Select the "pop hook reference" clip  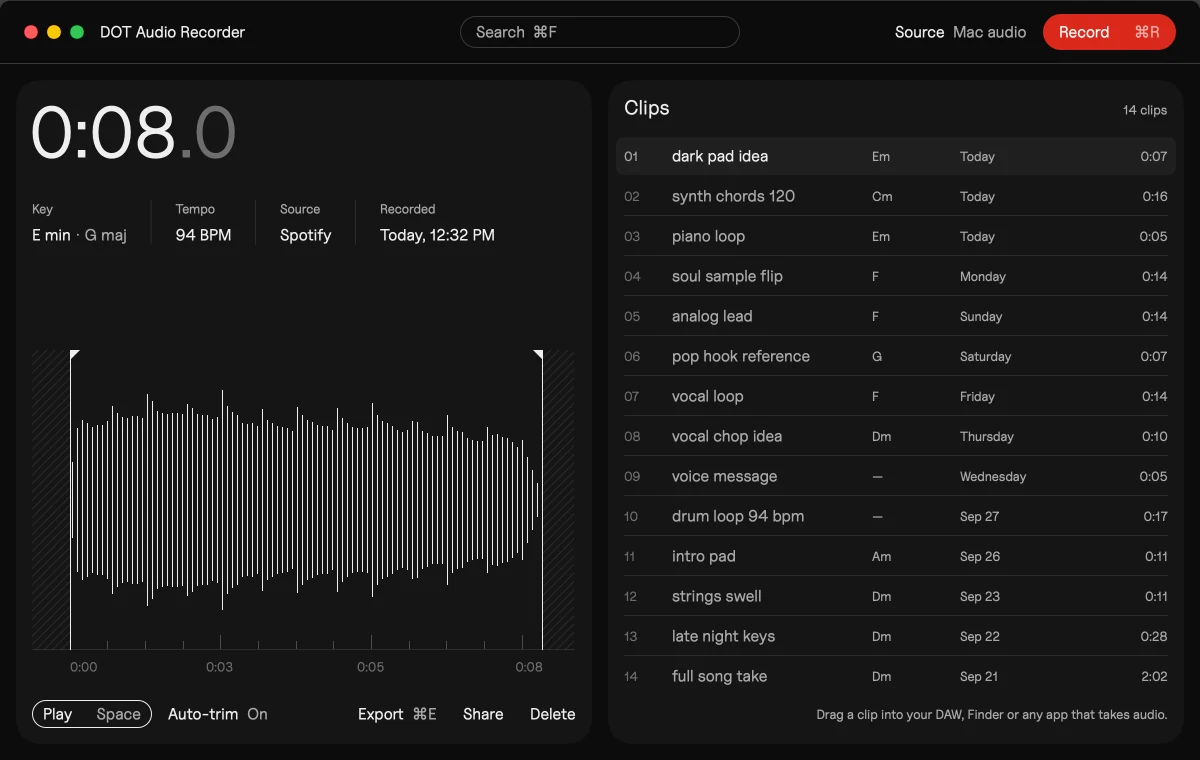click(x=896, y=356)
